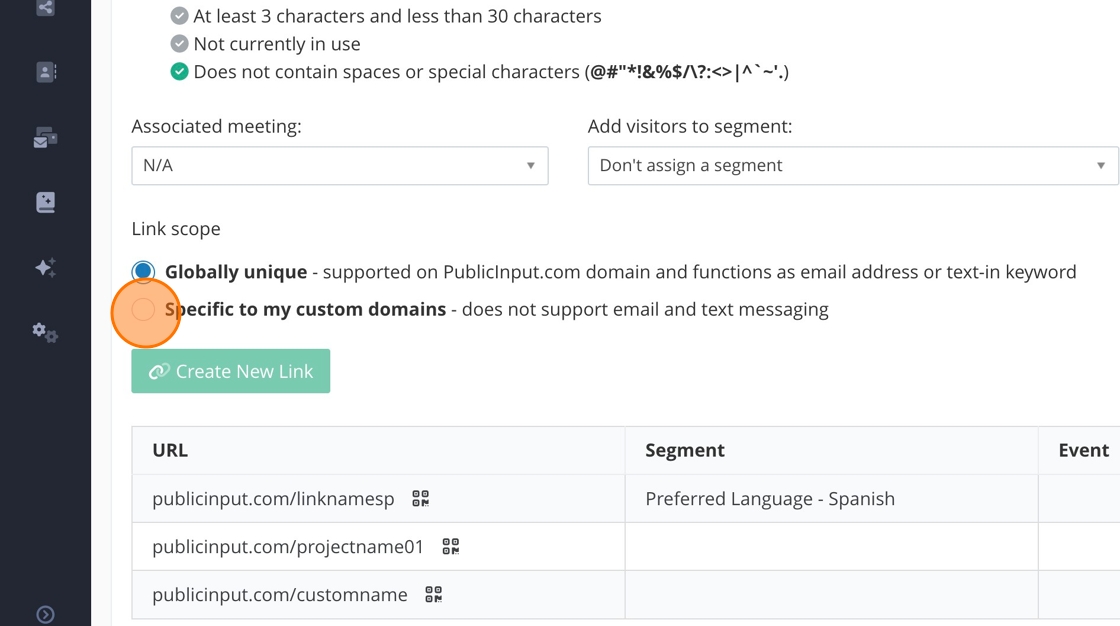Open the email communications sidebar icon
The width and height of the screenshot is (1120, 626).
[45, 138]
